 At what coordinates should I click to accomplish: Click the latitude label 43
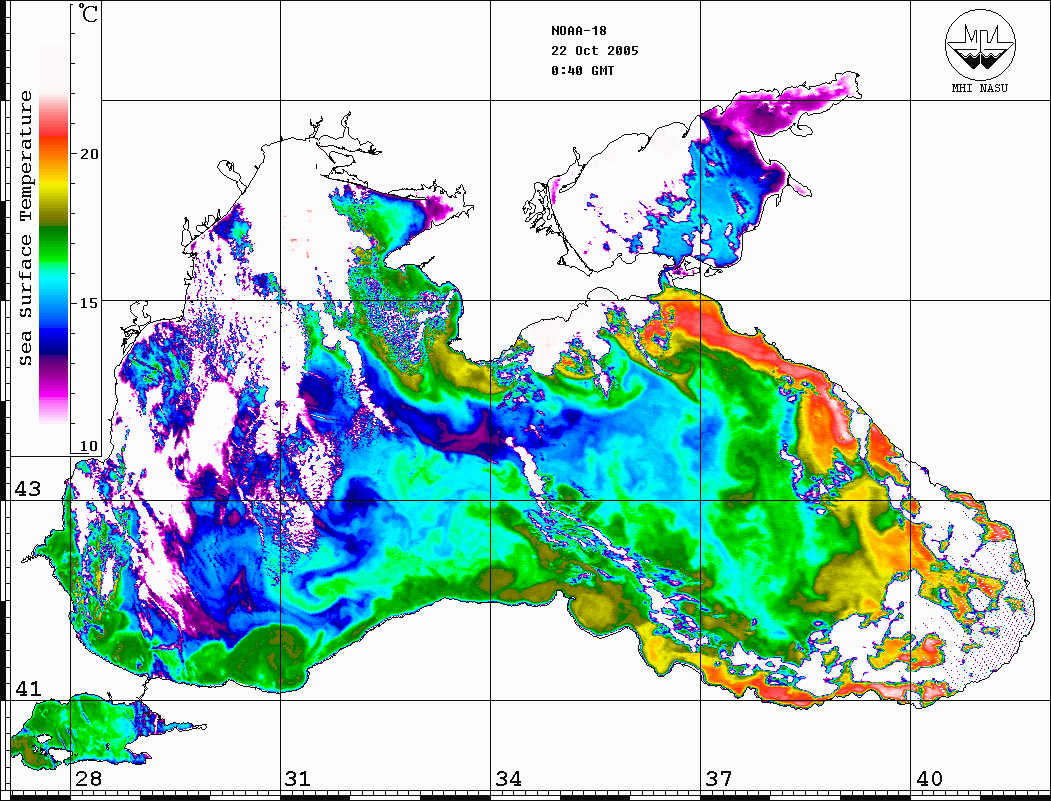pyautogui.click(x=28, y=489)
